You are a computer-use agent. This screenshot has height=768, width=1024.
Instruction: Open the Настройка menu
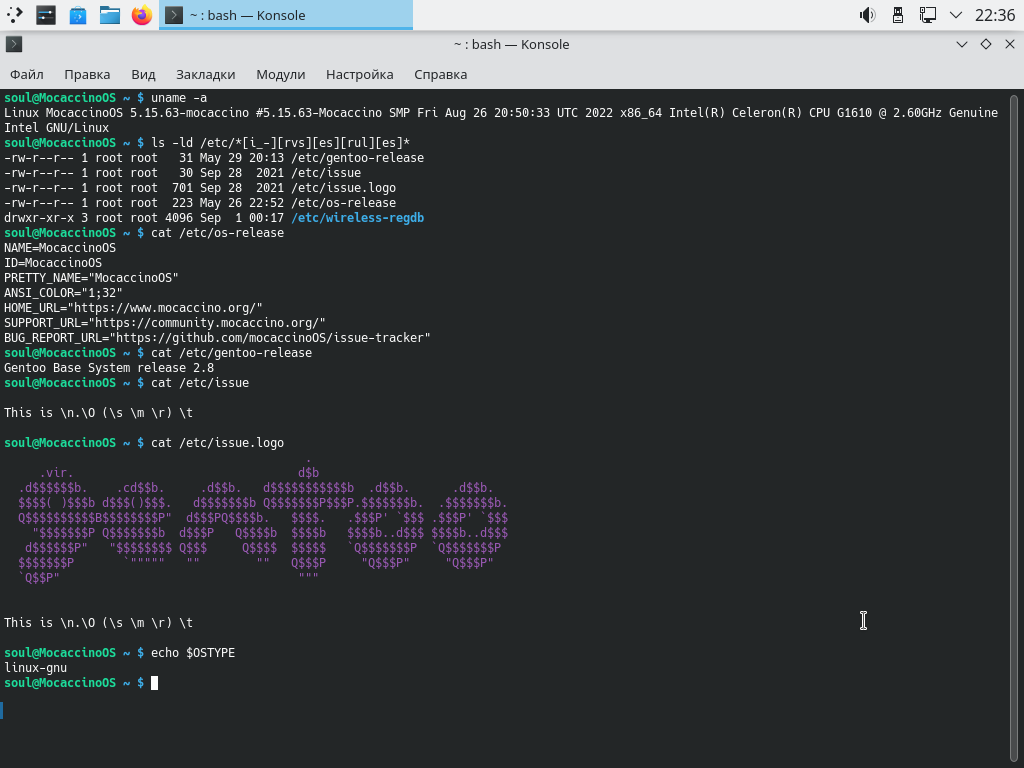tap(360, 74)
